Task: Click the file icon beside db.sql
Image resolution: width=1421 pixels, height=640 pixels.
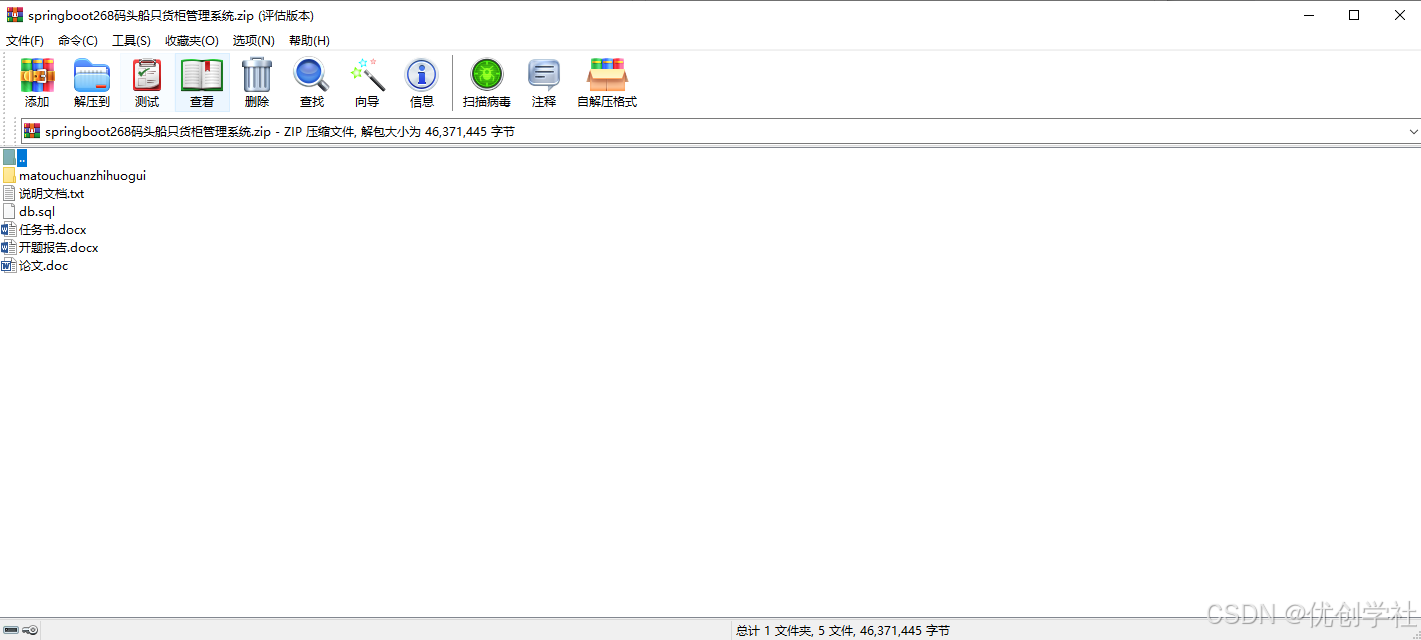Action: click(9, 211)
